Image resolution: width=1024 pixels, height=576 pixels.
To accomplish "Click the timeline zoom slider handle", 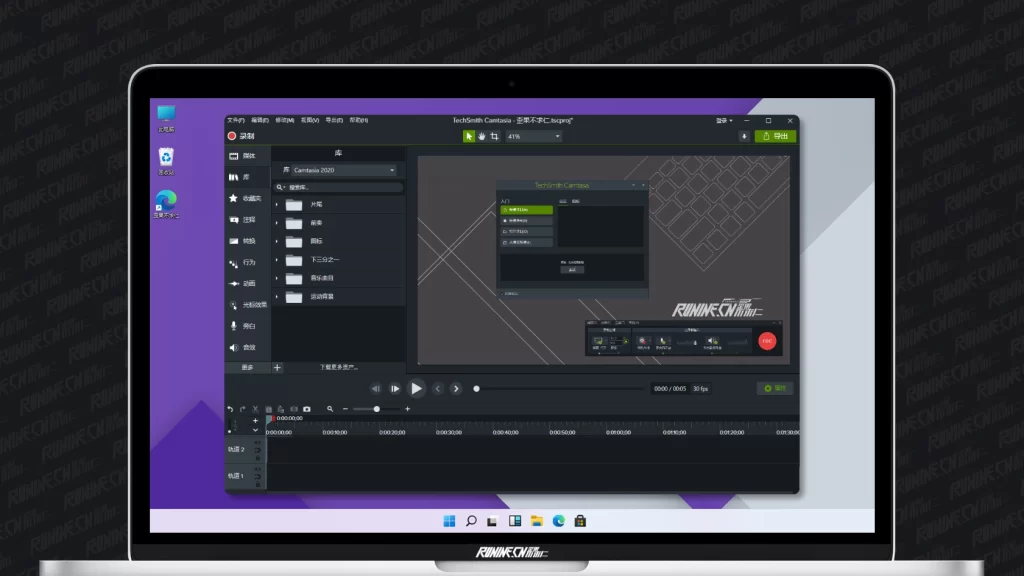I will (x=377, y=409).
